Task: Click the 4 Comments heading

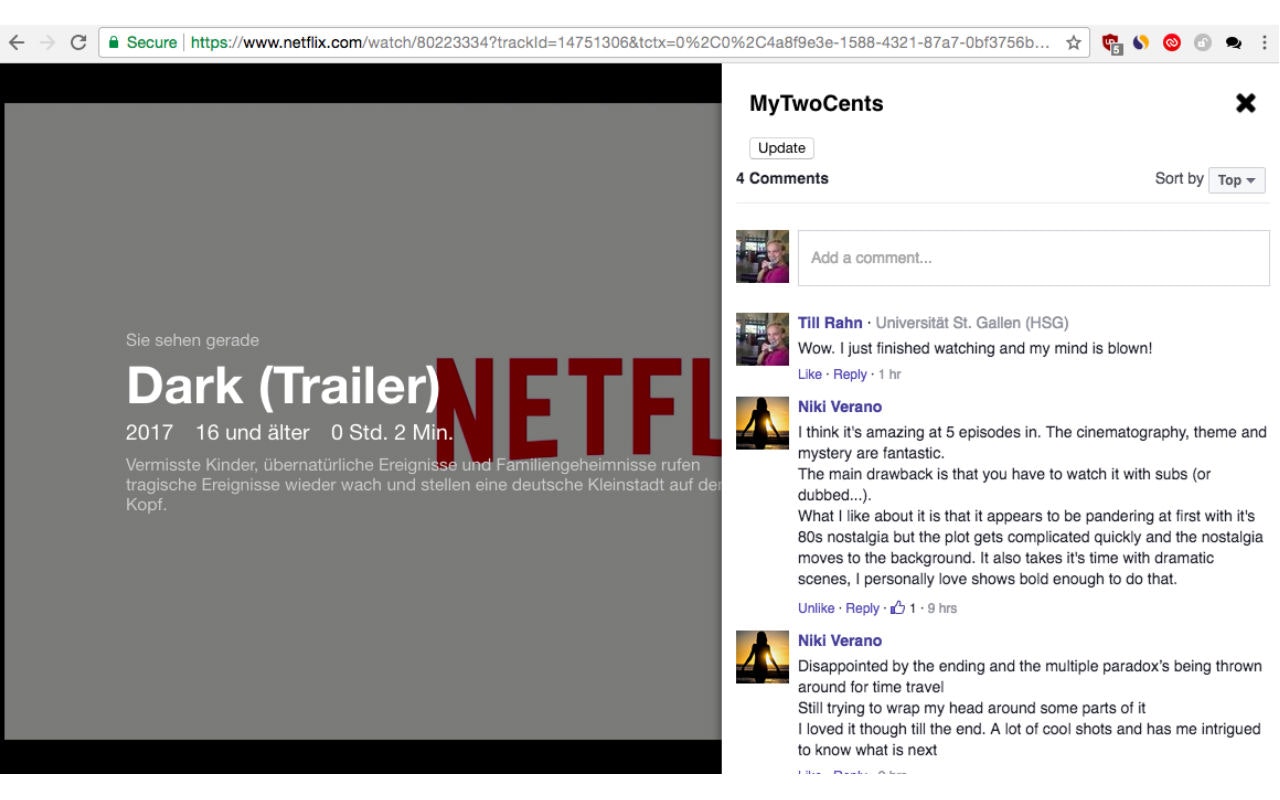Action: pyautogui.click(x=782, y=178)
